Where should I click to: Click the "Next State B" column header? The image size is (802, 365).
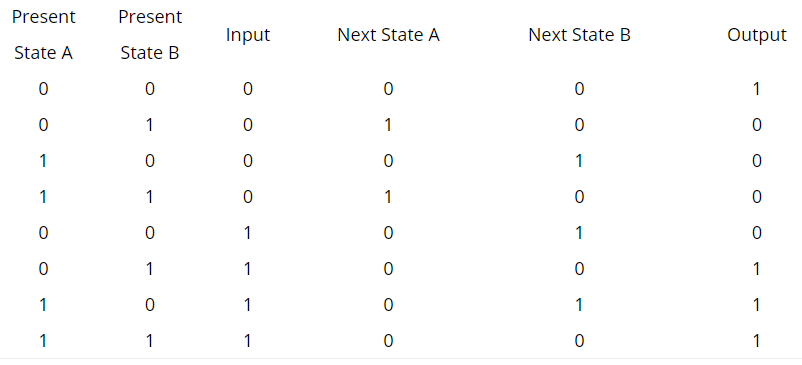pos(579,35)
